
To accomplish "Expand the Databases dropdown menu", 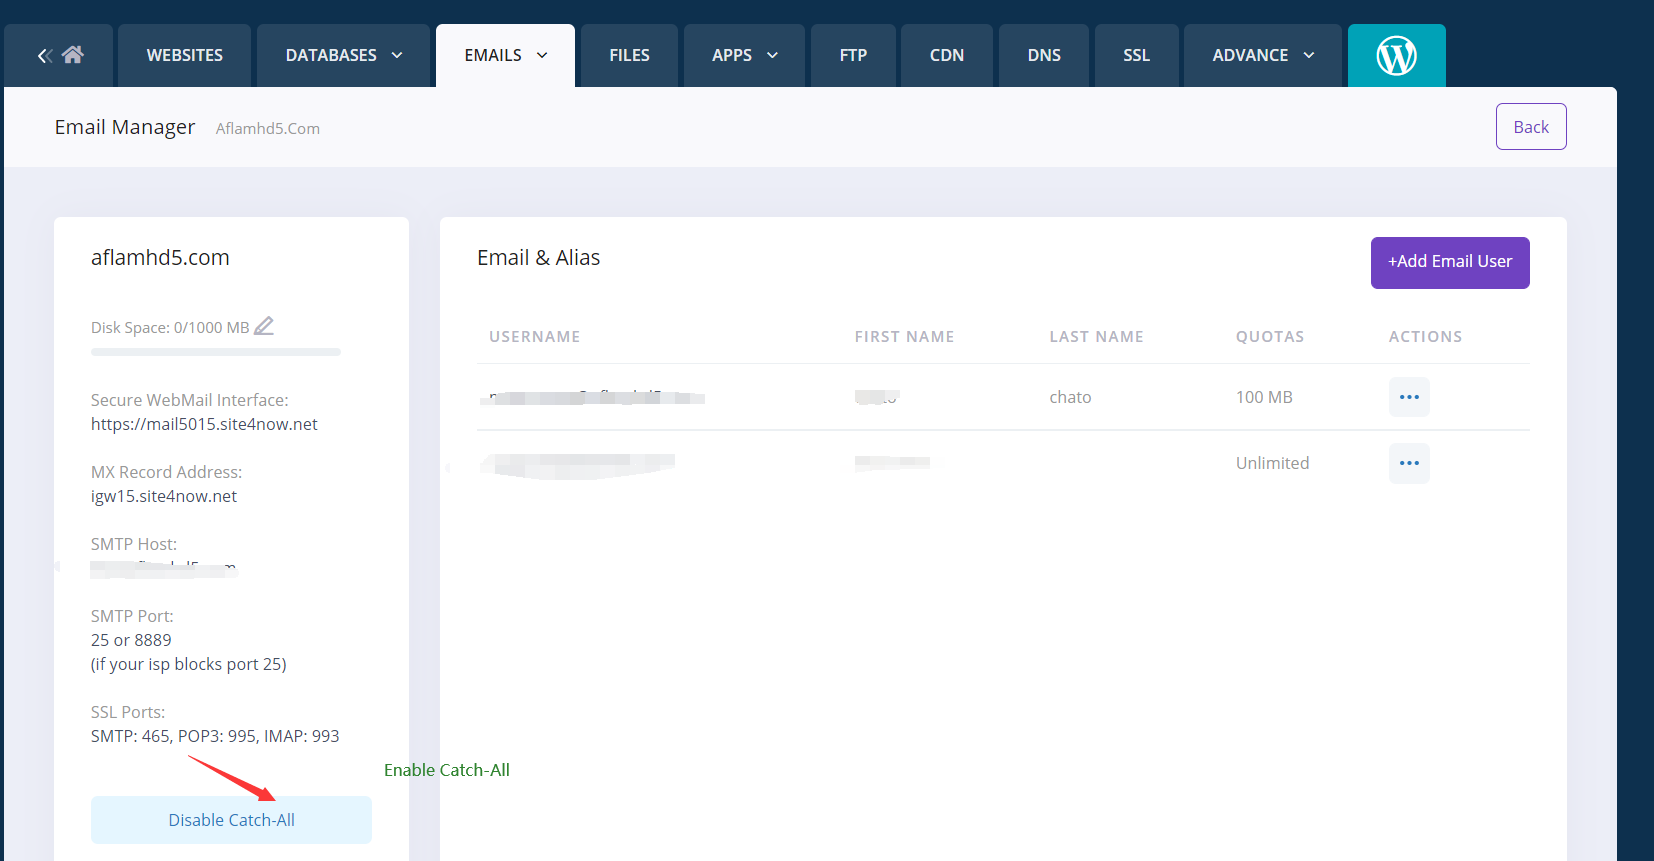I will [x=397, y=56].
